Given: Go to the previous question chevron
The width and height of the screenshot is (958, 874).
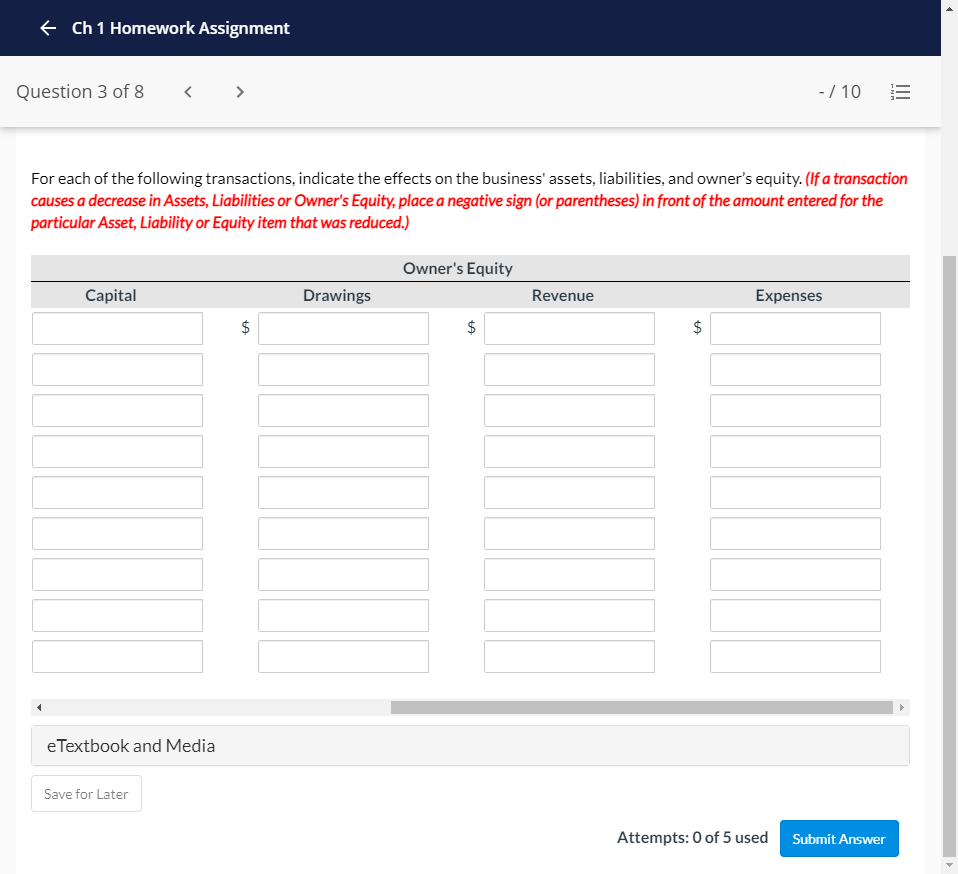Looking at the screenshot, I should (x=188, y=92).
